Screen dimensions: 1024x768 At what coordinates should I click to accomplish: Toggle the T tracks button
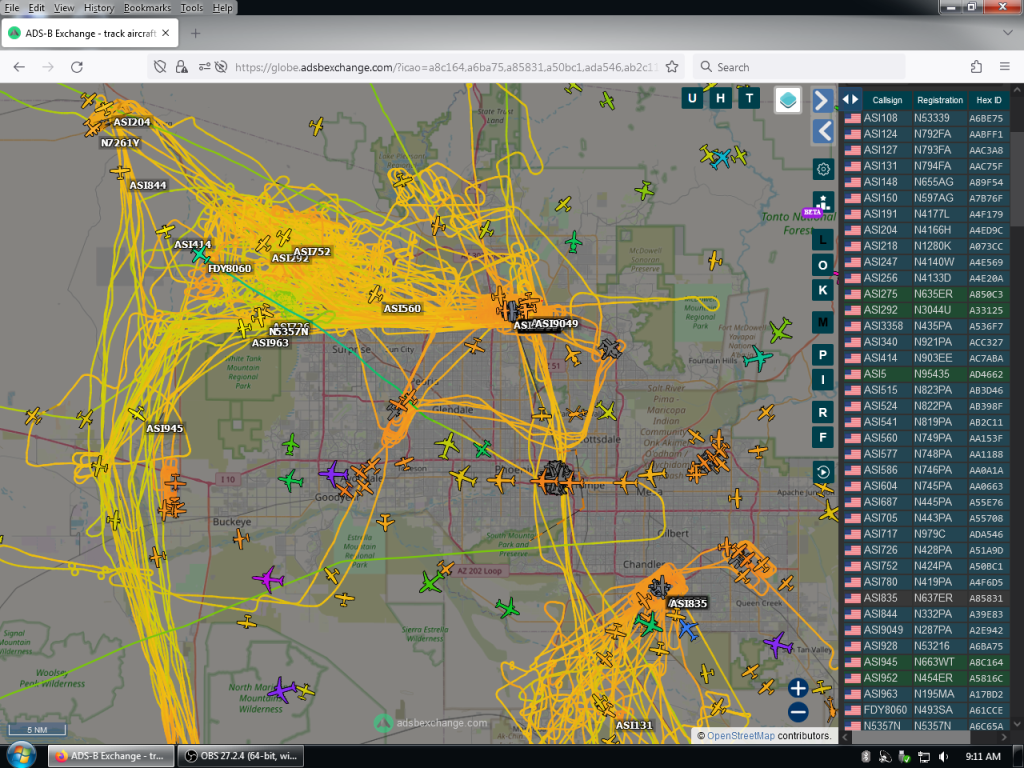(749, 98)
